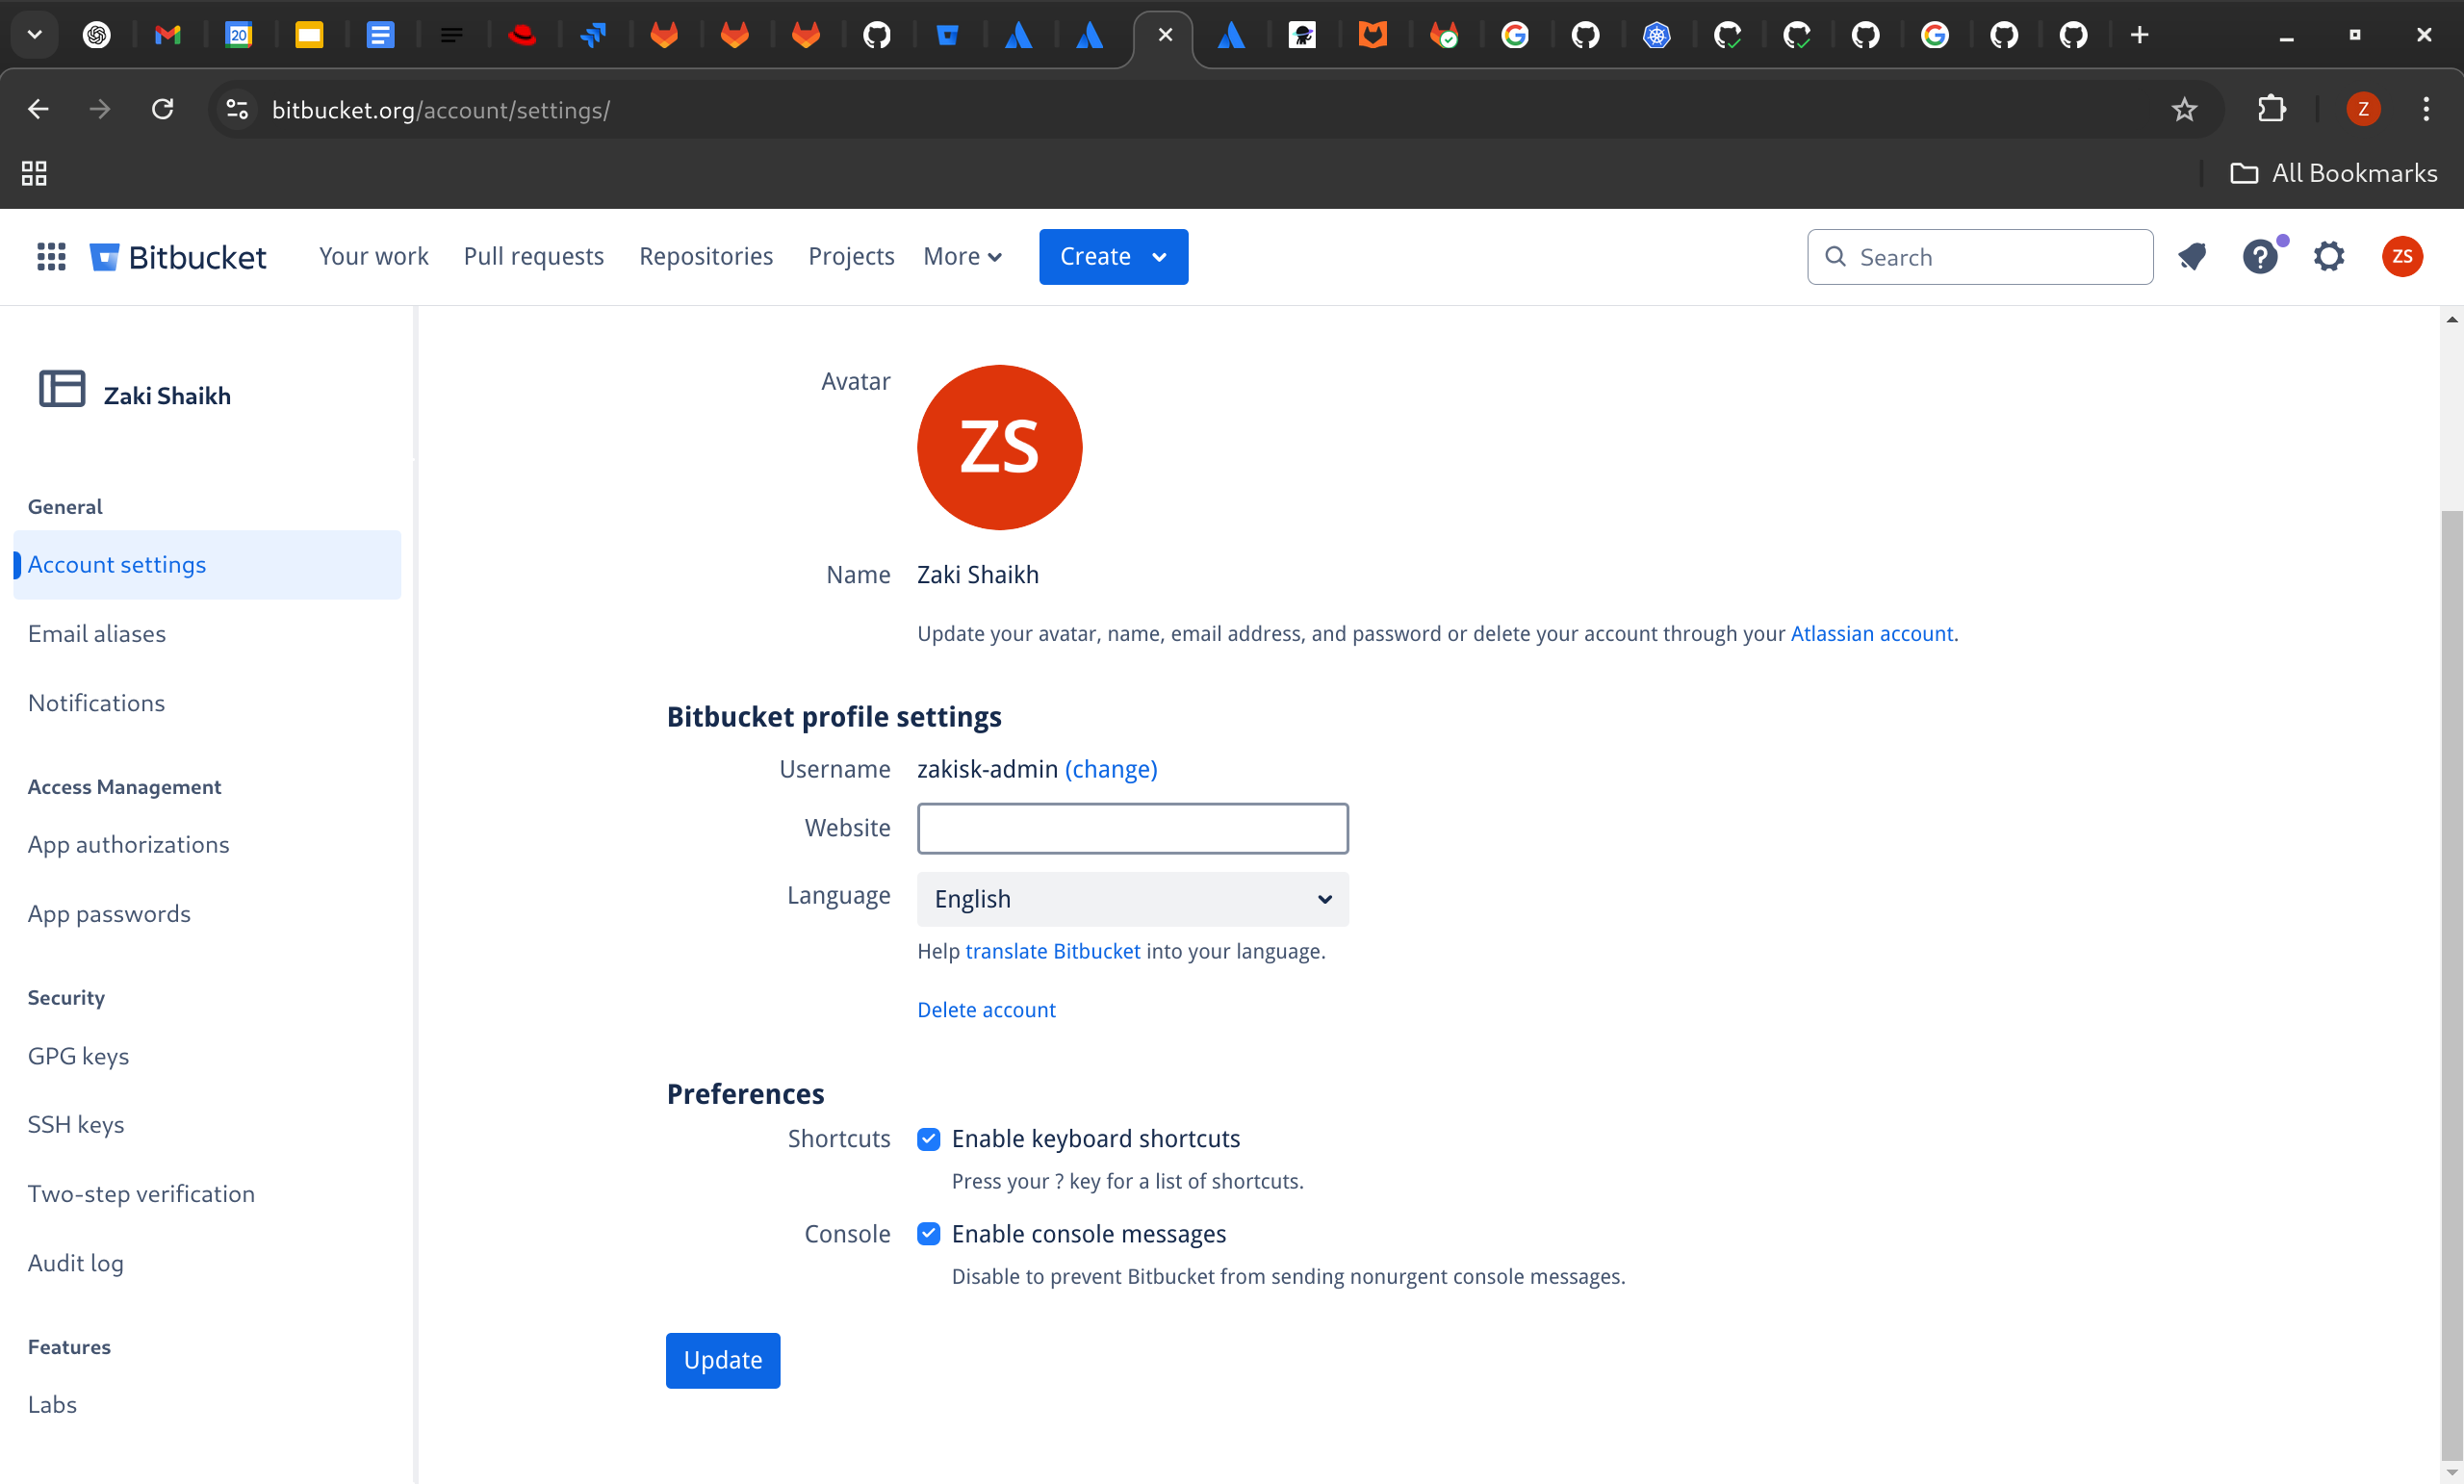Open the Atlassian app switcher grid icon
Image resolution: width=2464 pixels, height=1484 pixels.
[50, 256]
